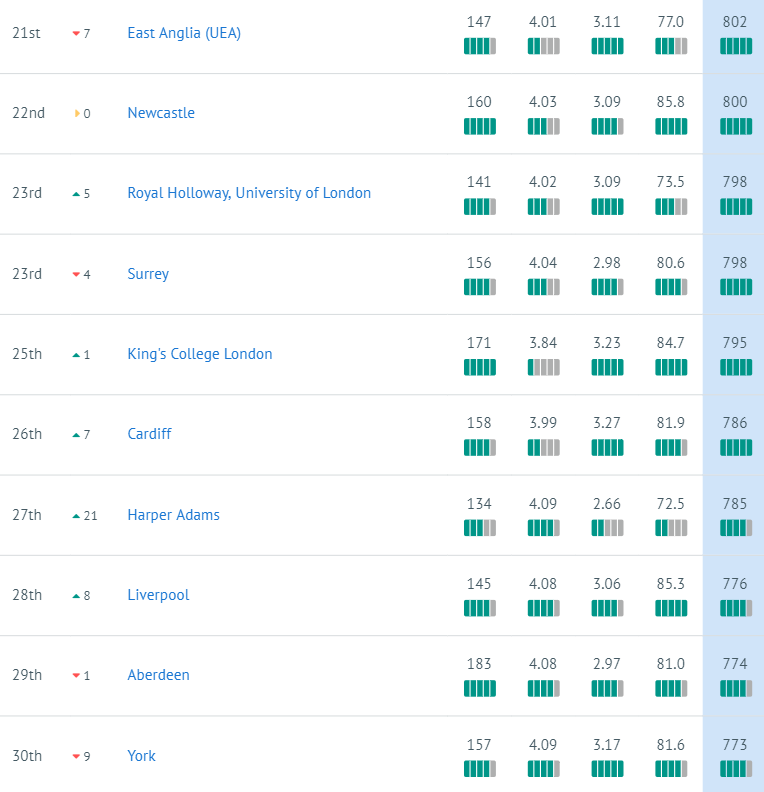
Task: Click the bar indicator under Harper Adams 134
Action: pyautogui.click(x=480, y=528)
